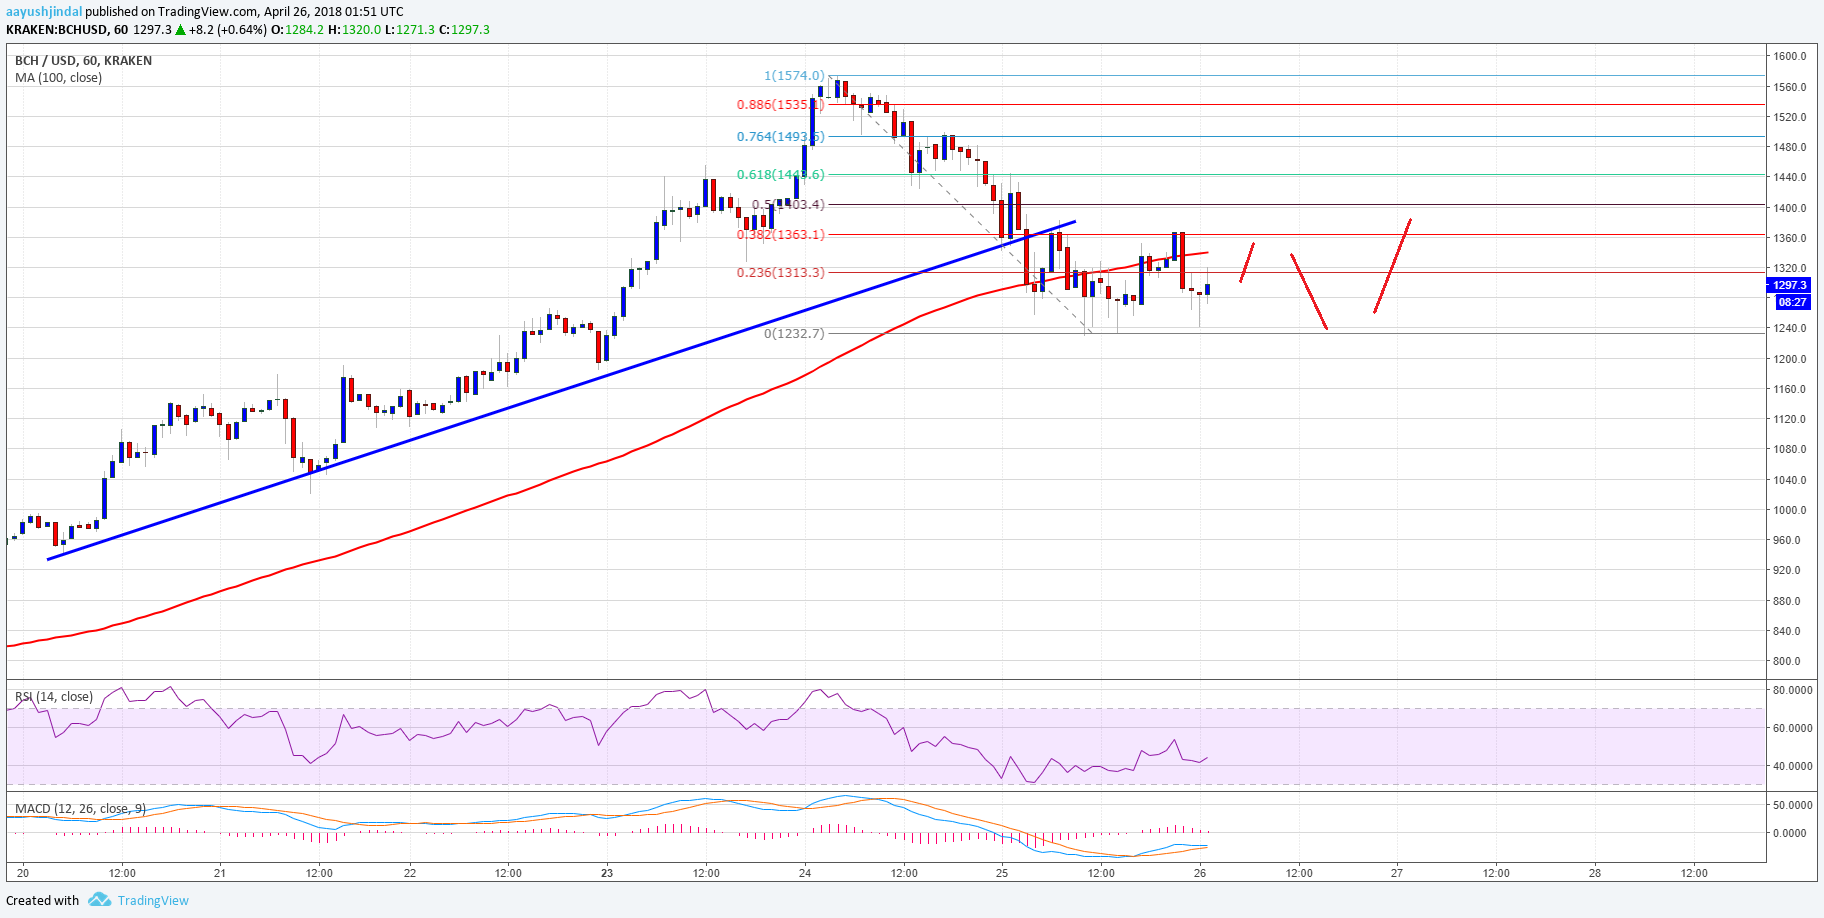1824x918 pixels.
Task: Click the 1600.0 price axis label
Action: pos(1790,57)
